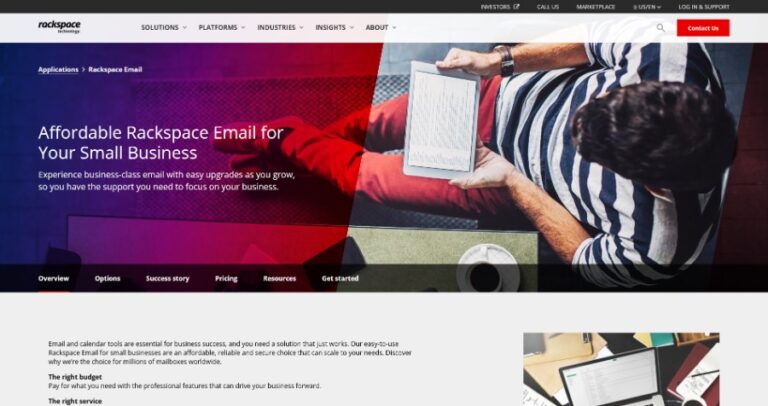The image size is (768, 406).
Task: Go to the Marketplace link
Action: pyautogui.click(x=595, y=7)
